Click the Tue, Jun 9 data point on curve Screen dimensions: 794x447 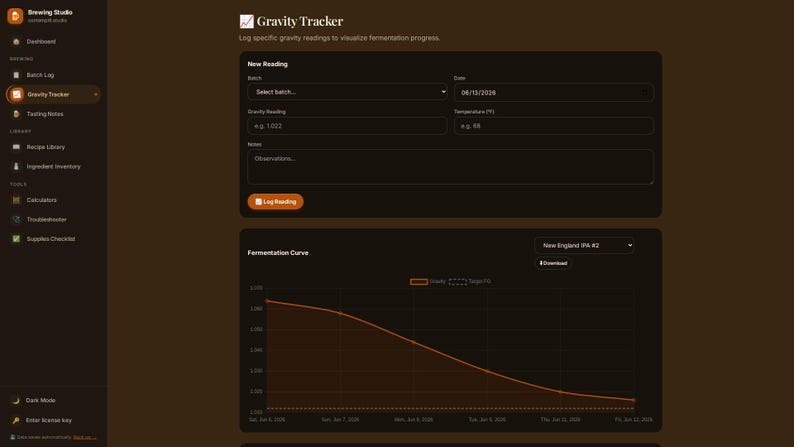[x=487, y=371]
